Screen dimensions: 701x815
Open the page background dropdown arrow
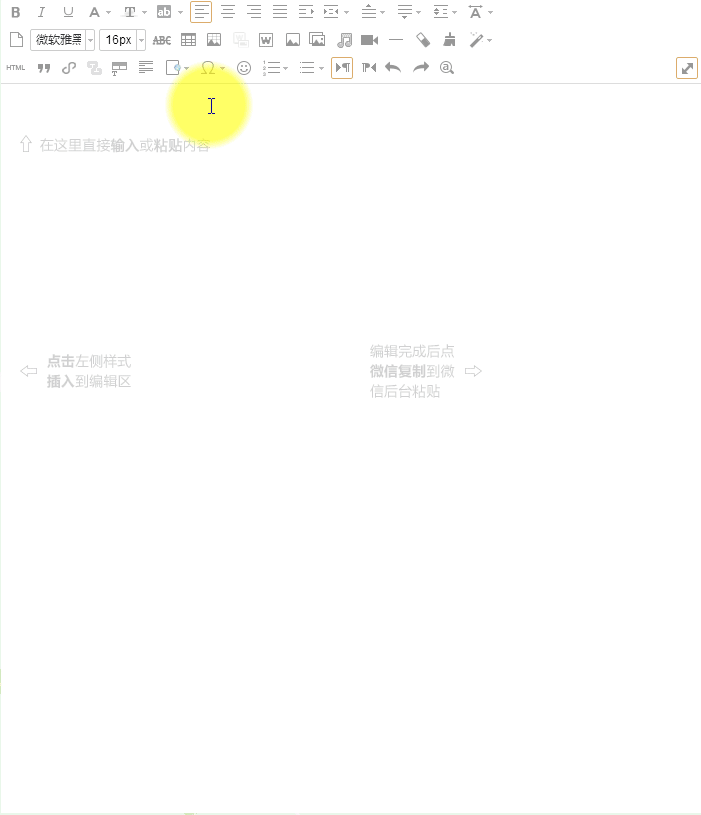(187, 68)
